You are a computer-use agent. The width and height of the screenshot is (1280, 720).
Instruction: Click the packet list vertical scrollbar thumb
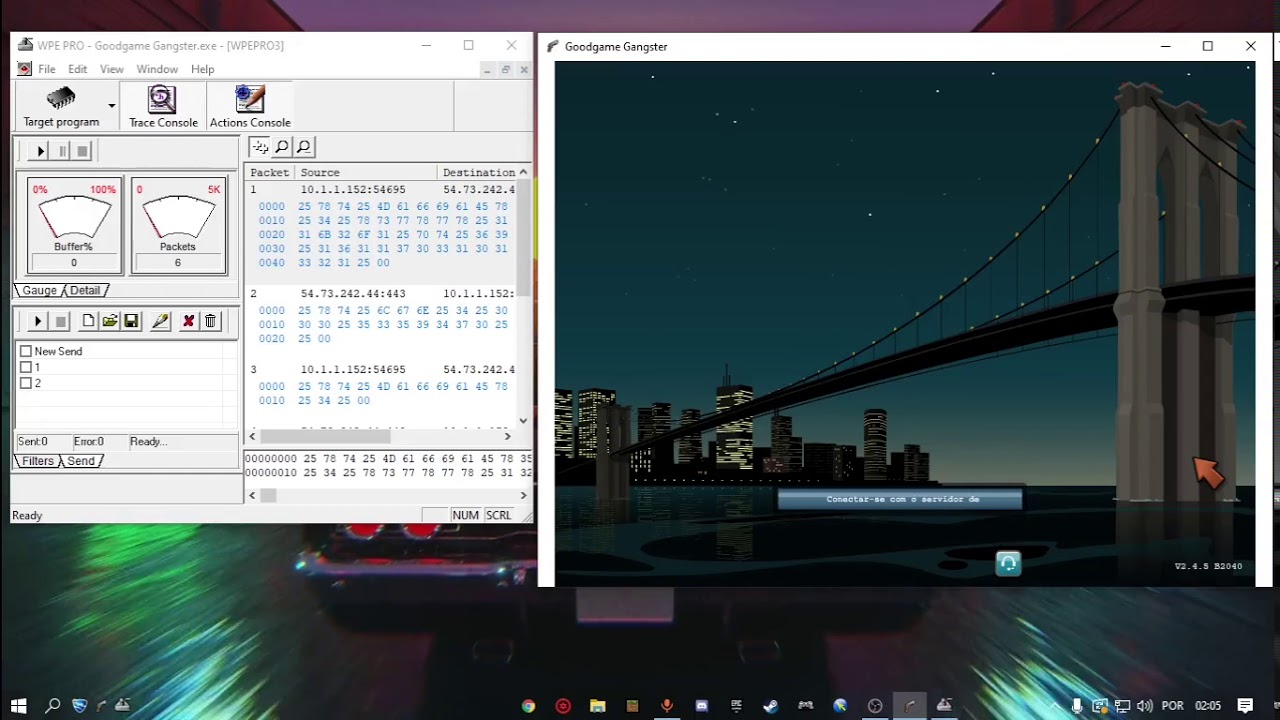click(x=523, y=237)
